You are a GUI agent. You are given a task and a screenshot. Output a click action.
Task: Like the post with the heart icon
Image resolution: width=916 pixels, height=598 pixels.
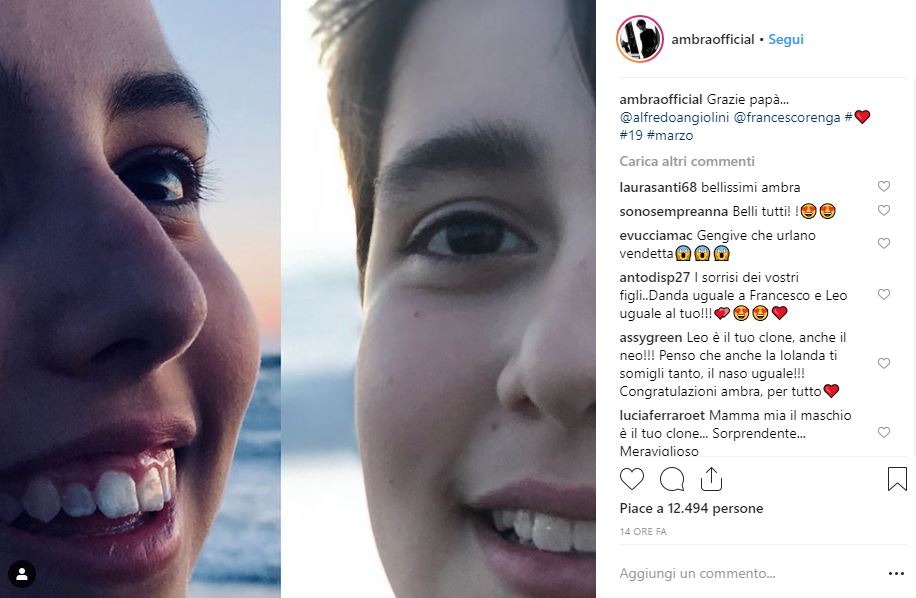632,479
